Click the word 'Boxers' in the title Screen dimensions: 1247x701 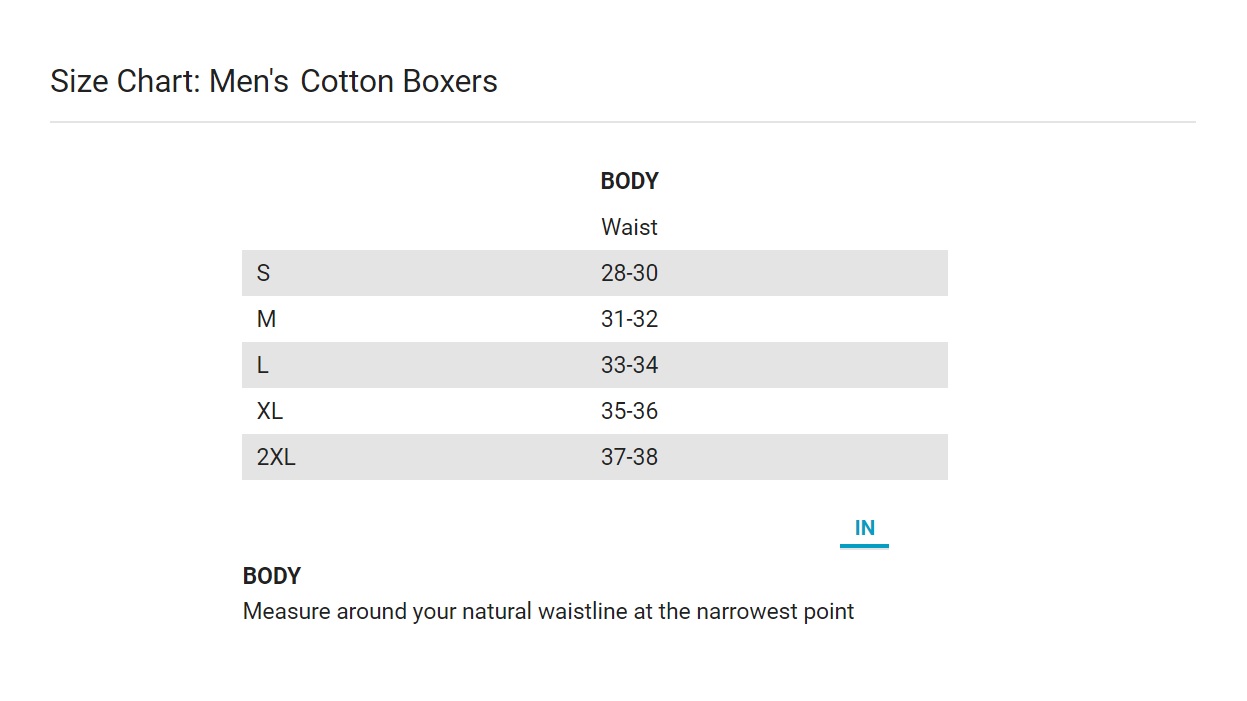point(449,81)
